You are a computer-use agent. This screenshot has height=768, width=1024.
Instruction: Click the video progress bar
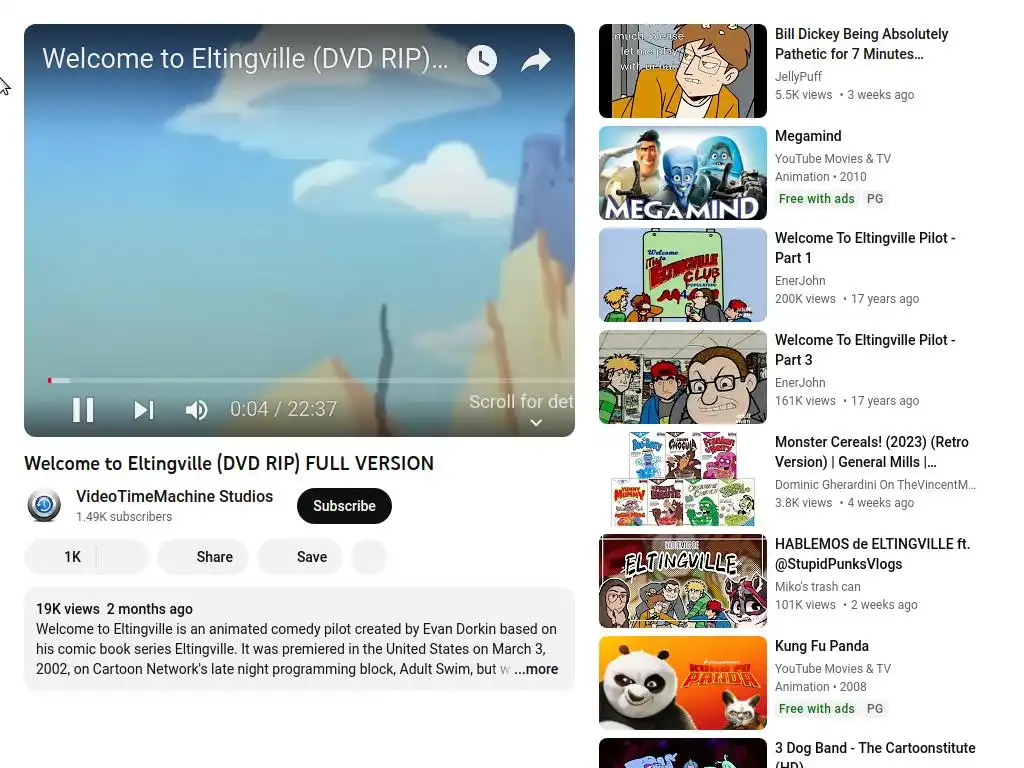coord(311,380)
